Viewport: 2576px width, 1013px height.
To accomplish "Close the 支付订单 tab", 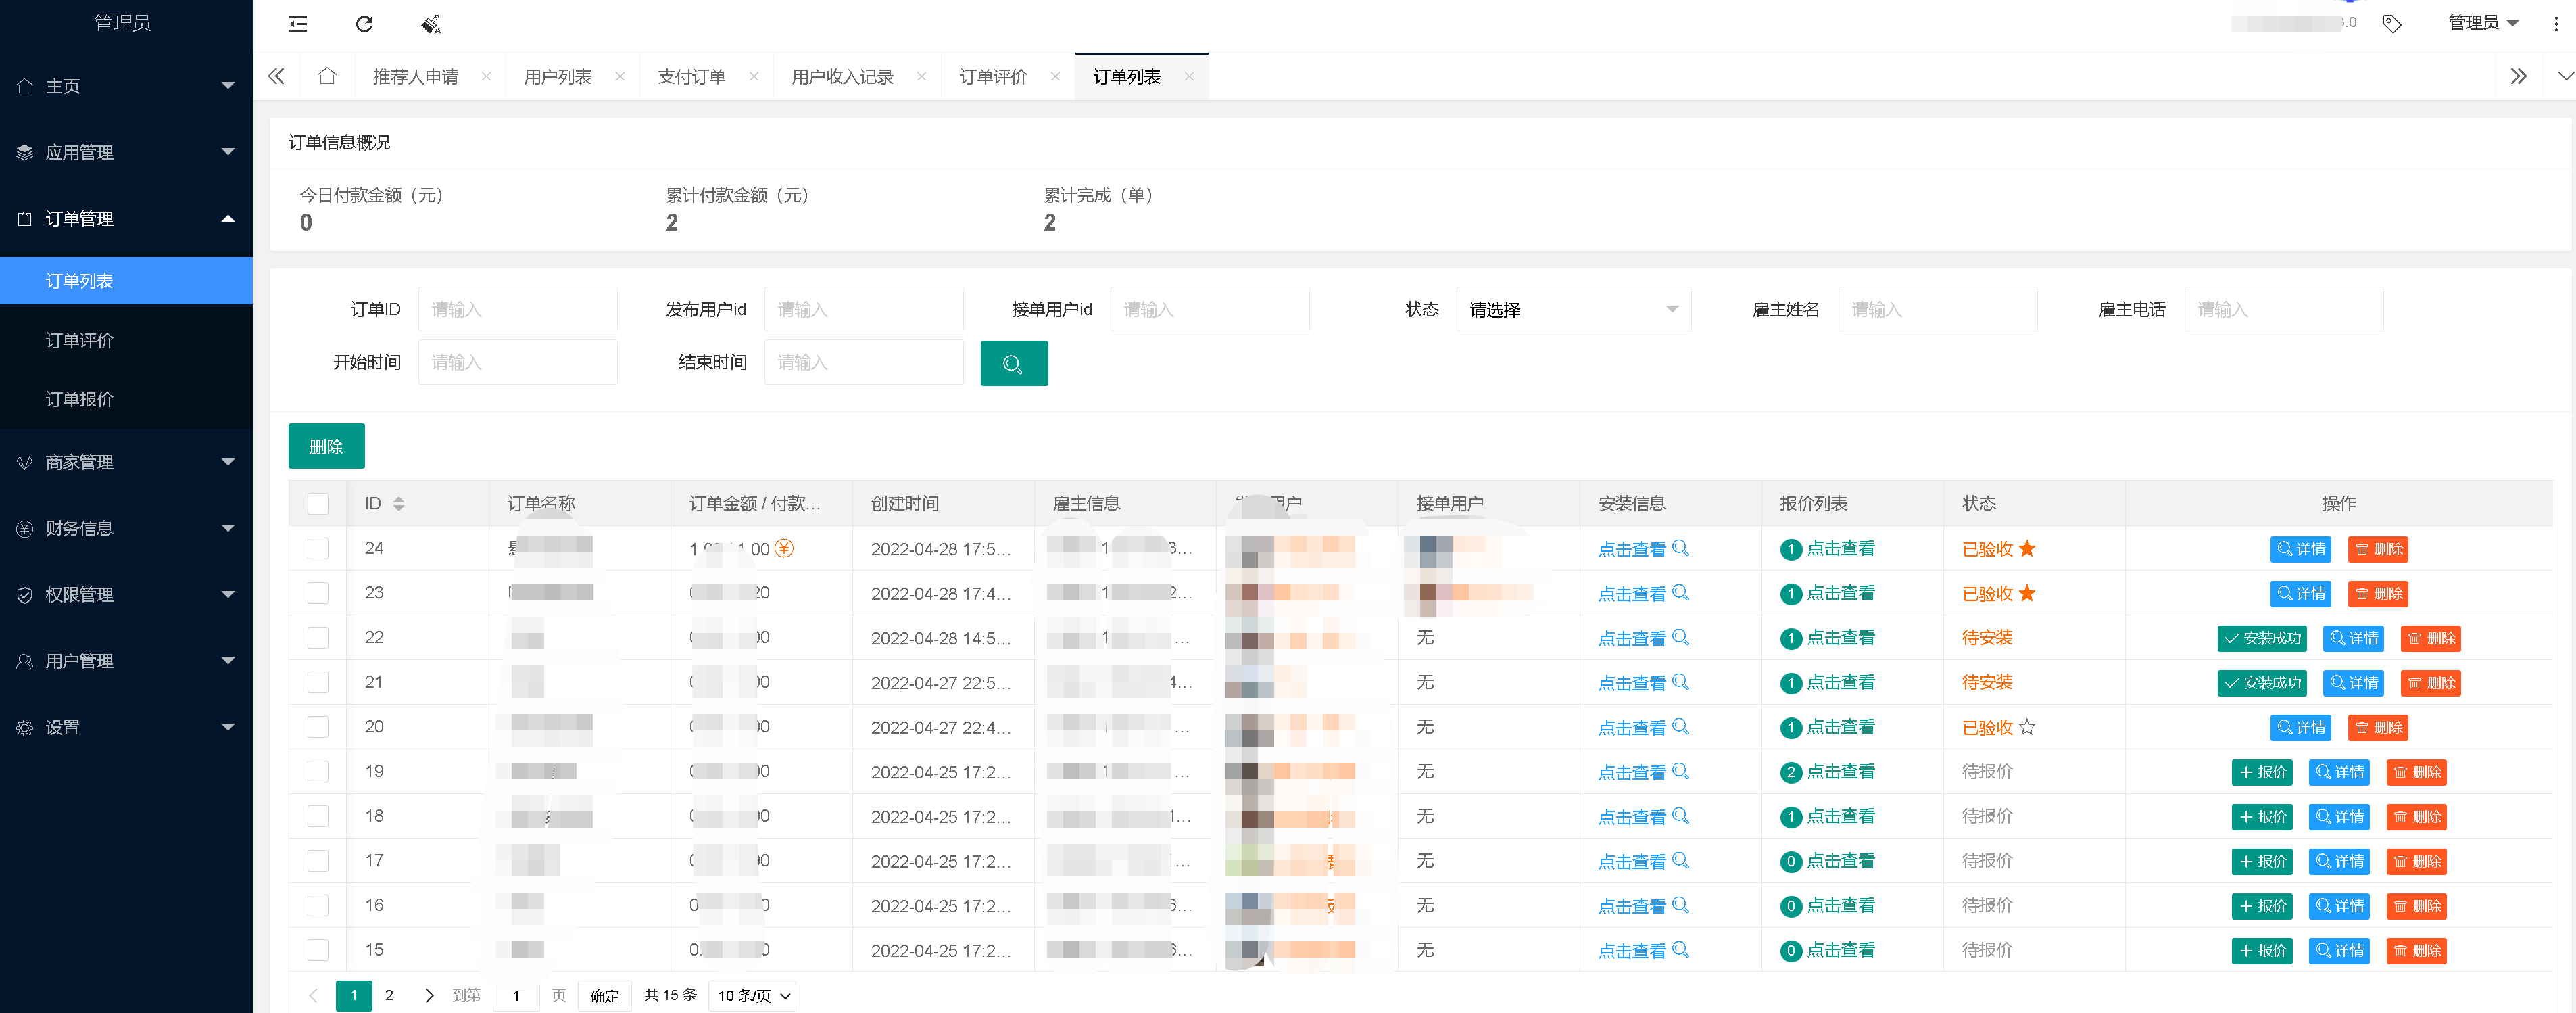I will (x=754, y=77).
